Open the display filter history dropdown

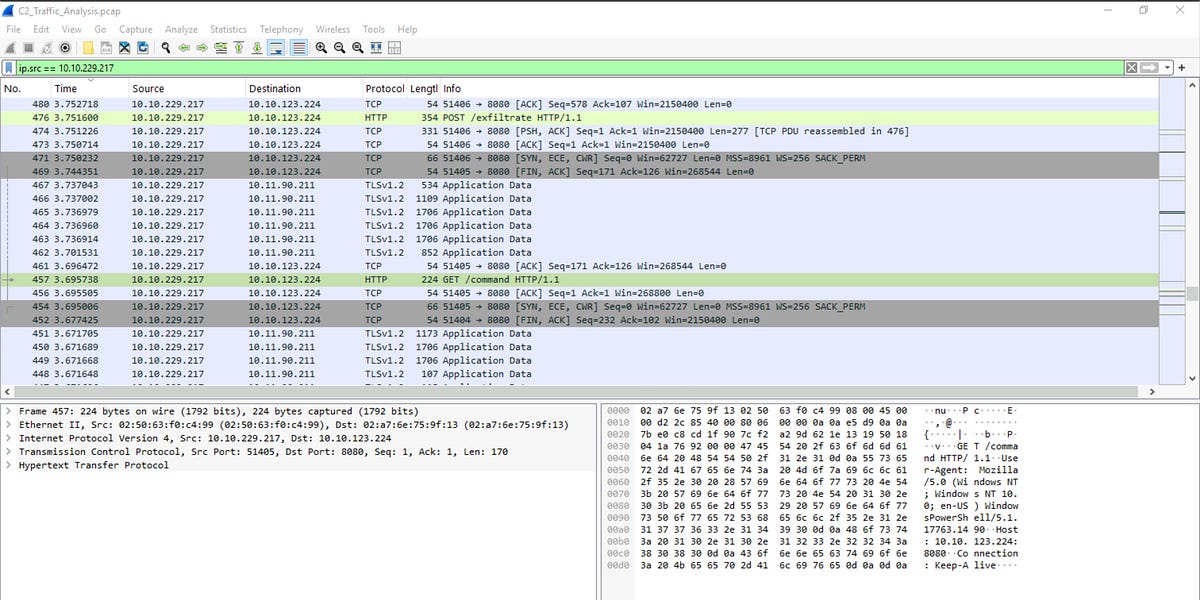[x=1167, y=68]
